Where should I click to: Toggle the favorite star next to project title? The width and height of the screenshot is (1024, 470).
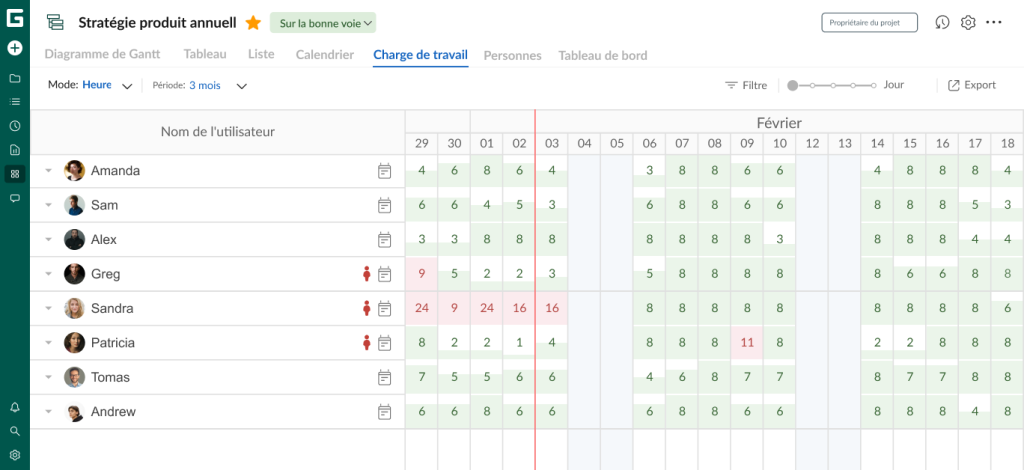point(253,23)
